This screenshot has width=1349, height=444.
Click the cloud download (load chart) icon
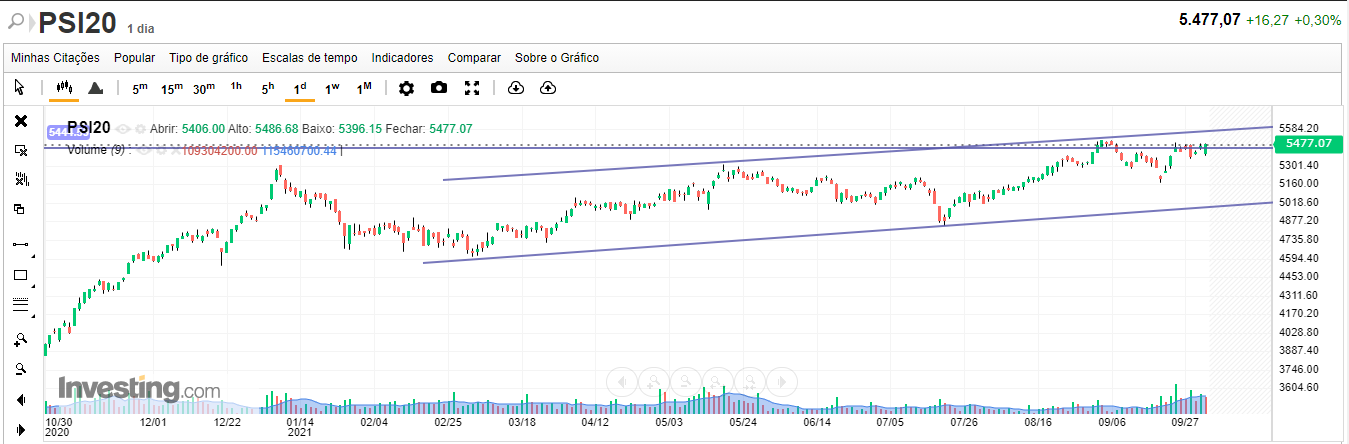pyautogui.click(x=516, y=88)
